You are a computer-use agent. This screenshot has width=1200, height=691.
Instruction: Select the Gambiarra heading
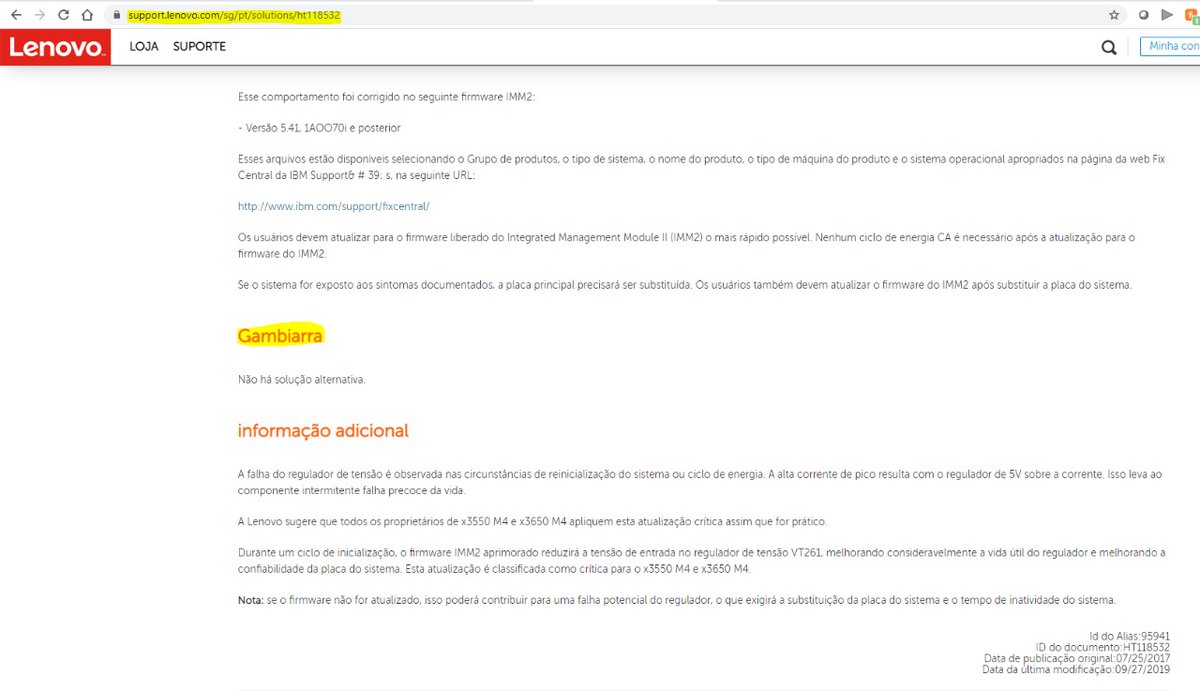(x=280, y=336)
